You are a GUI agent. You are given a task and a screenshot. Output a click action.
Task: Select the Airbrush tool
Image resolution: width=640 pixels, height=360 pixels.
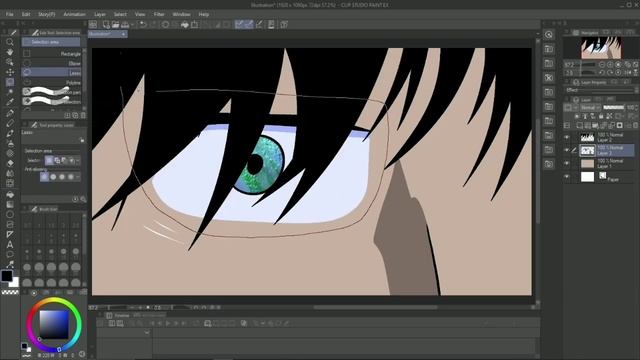tap(10, 143)
